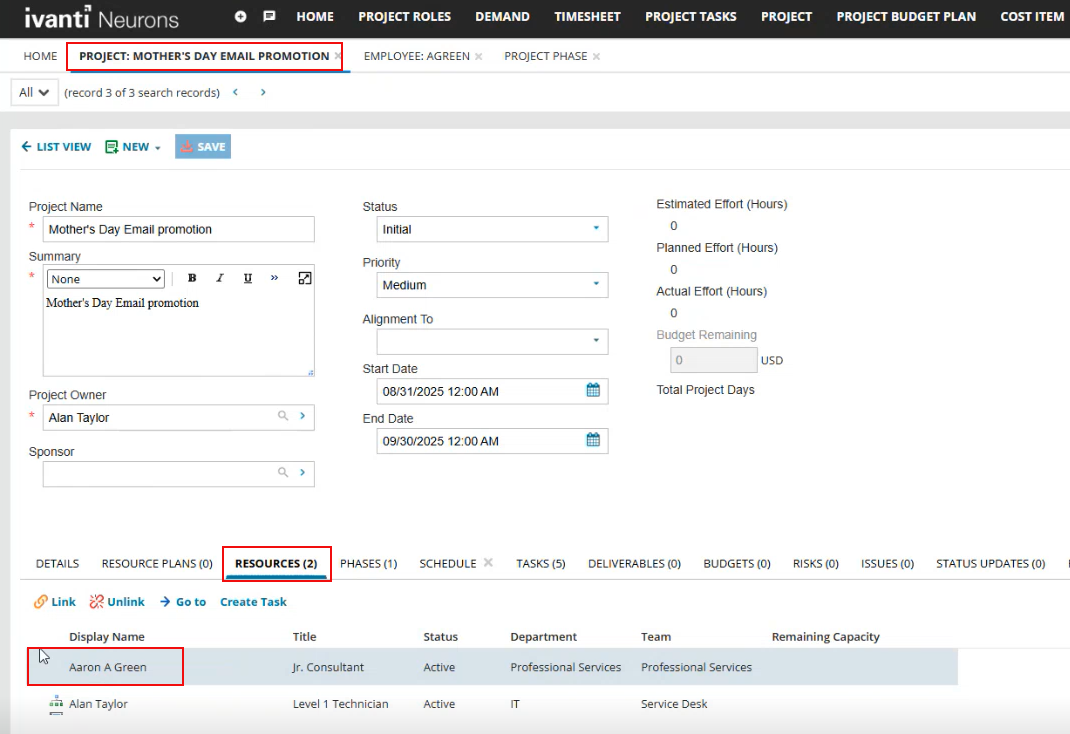Click the plus icon in the top bar
This screenshot has height=734, width=1070.
coord(240,16)
